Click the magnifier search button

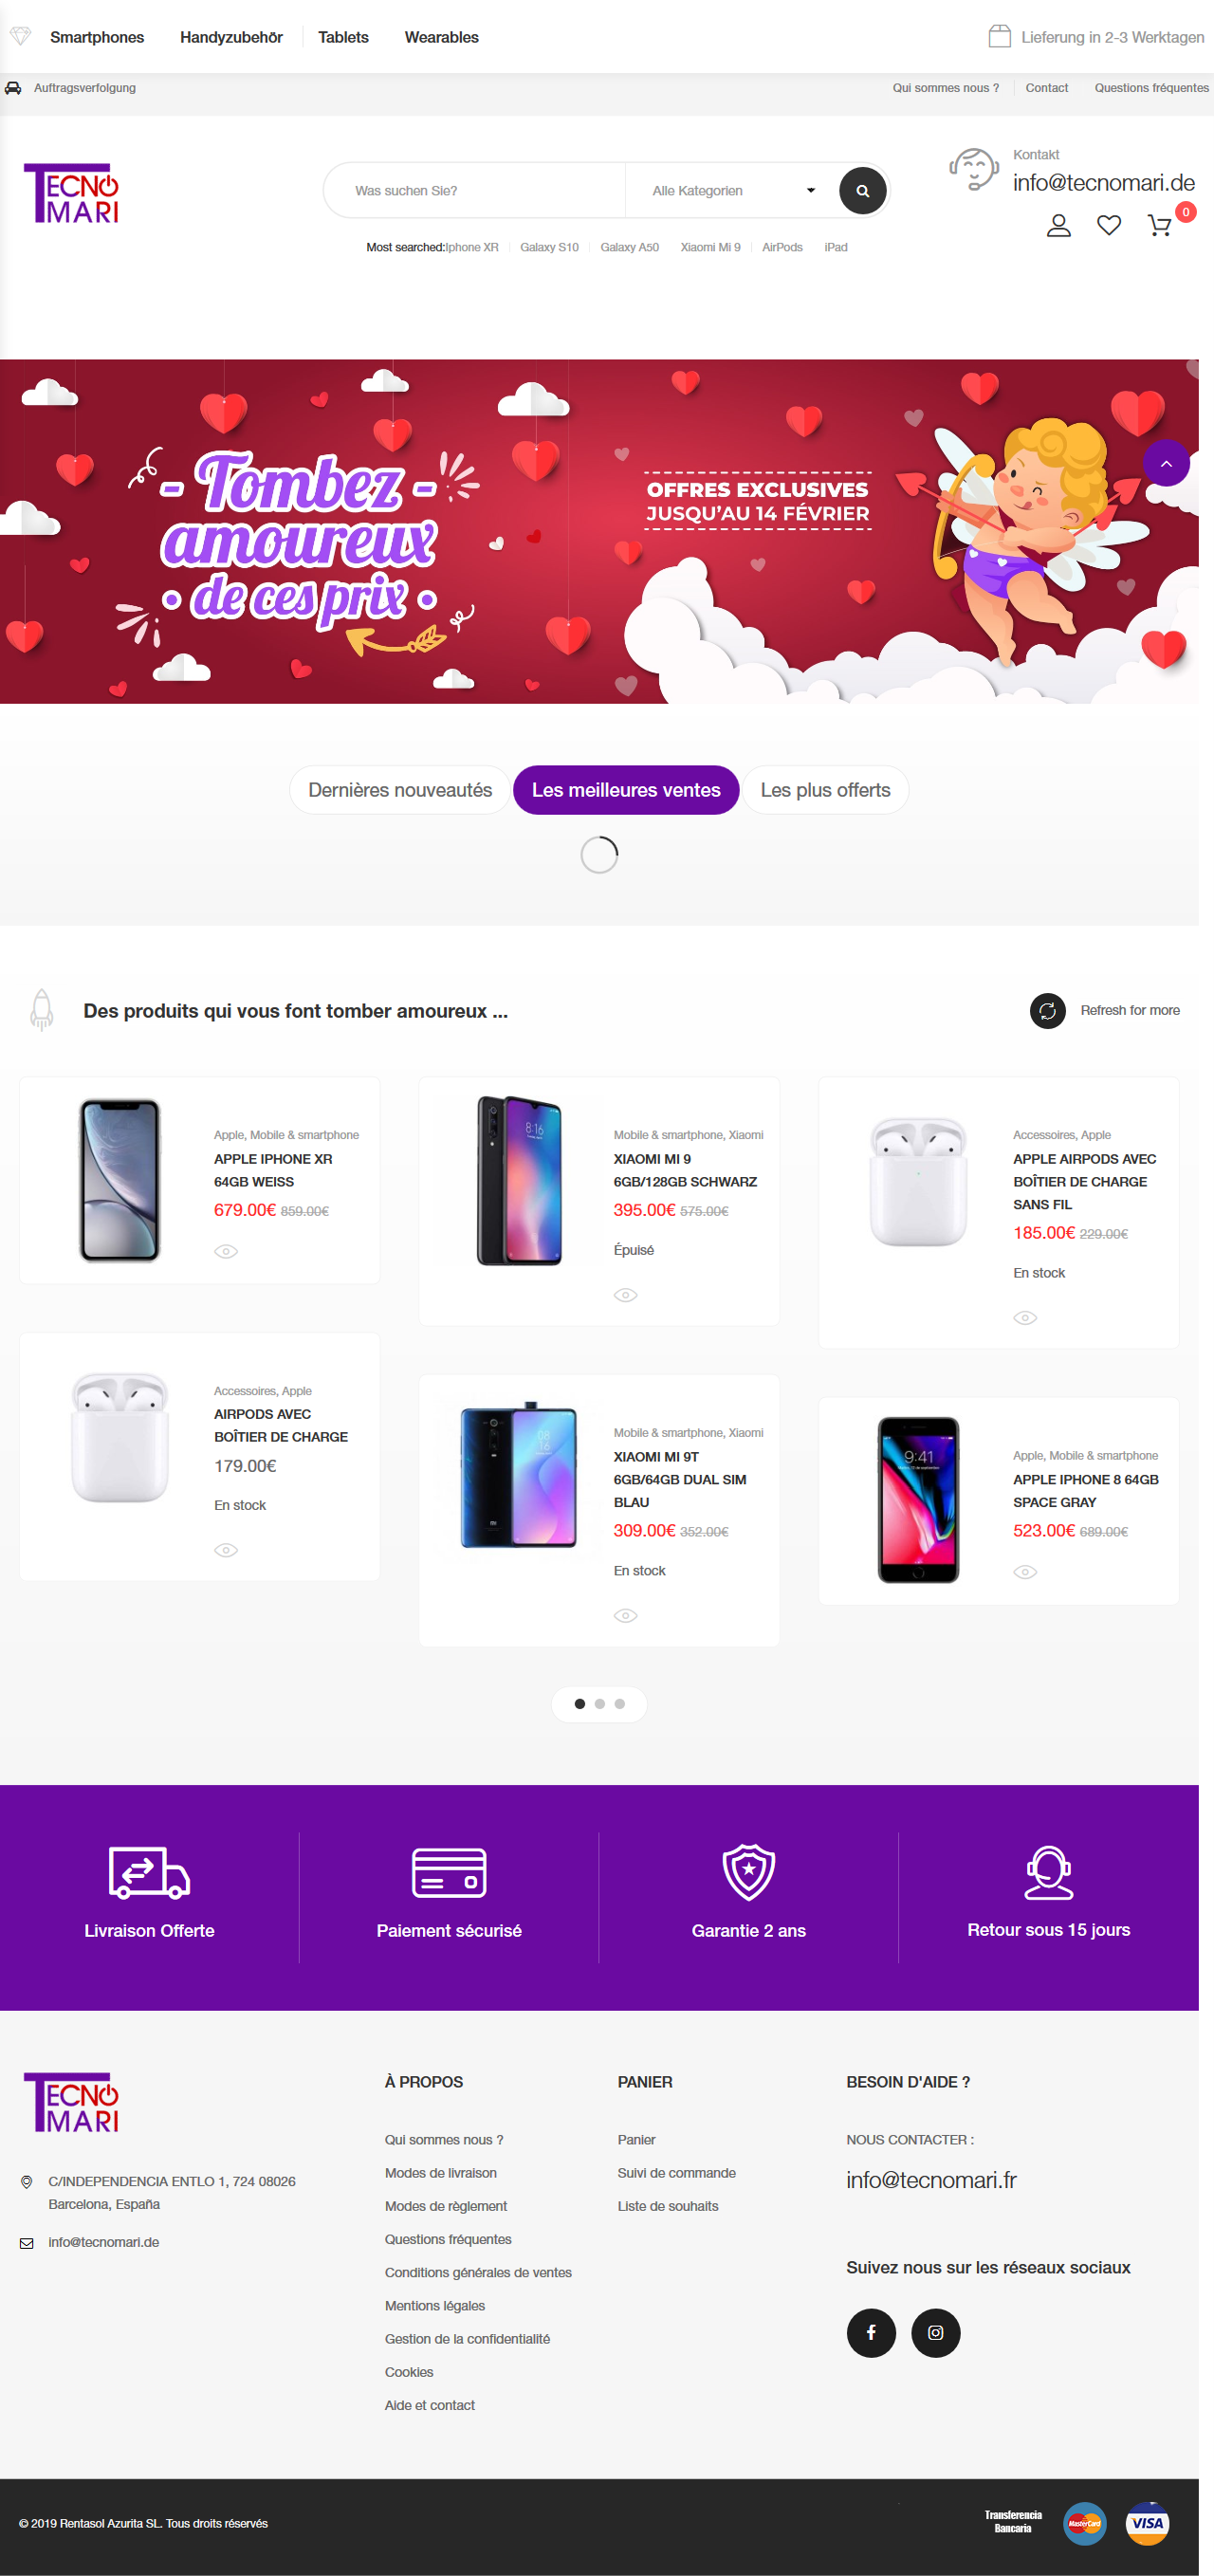[x=862, y=191]
